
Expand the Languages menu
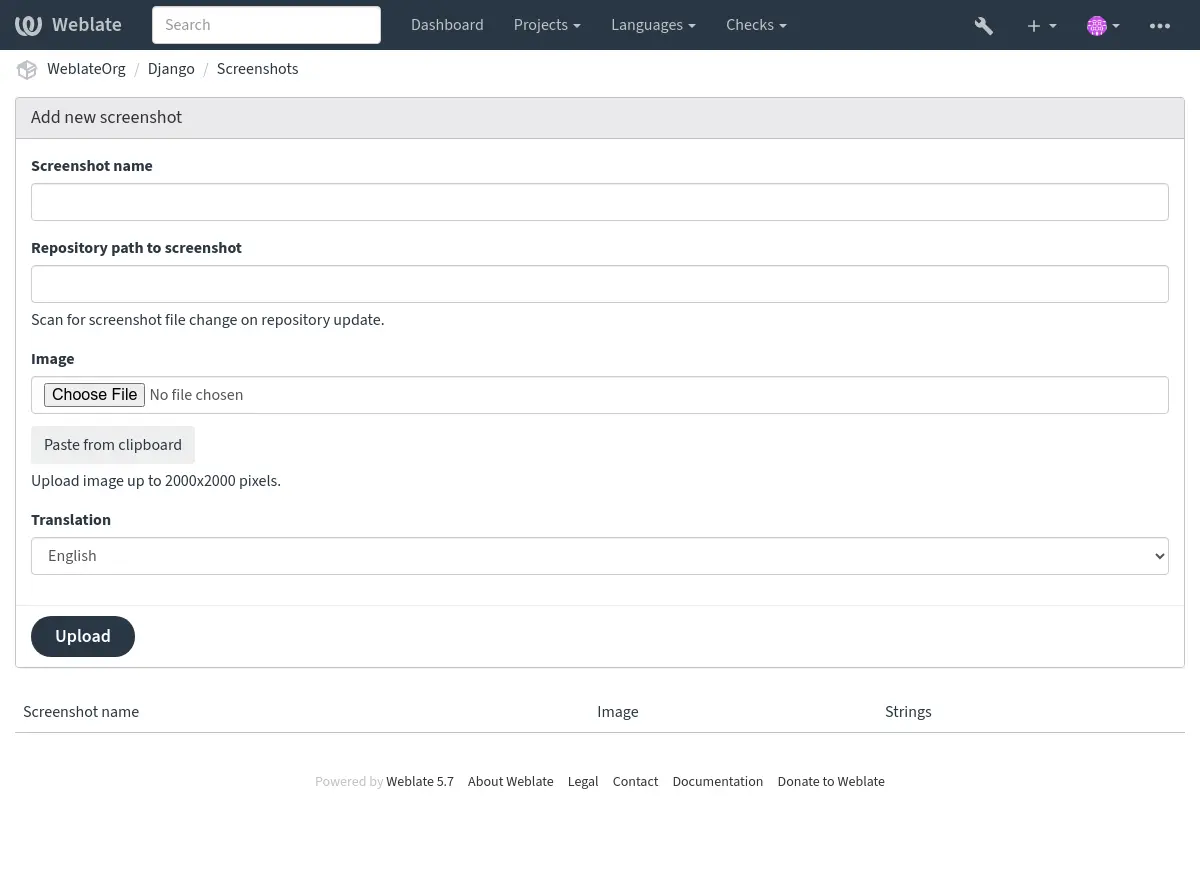point(653,25)
